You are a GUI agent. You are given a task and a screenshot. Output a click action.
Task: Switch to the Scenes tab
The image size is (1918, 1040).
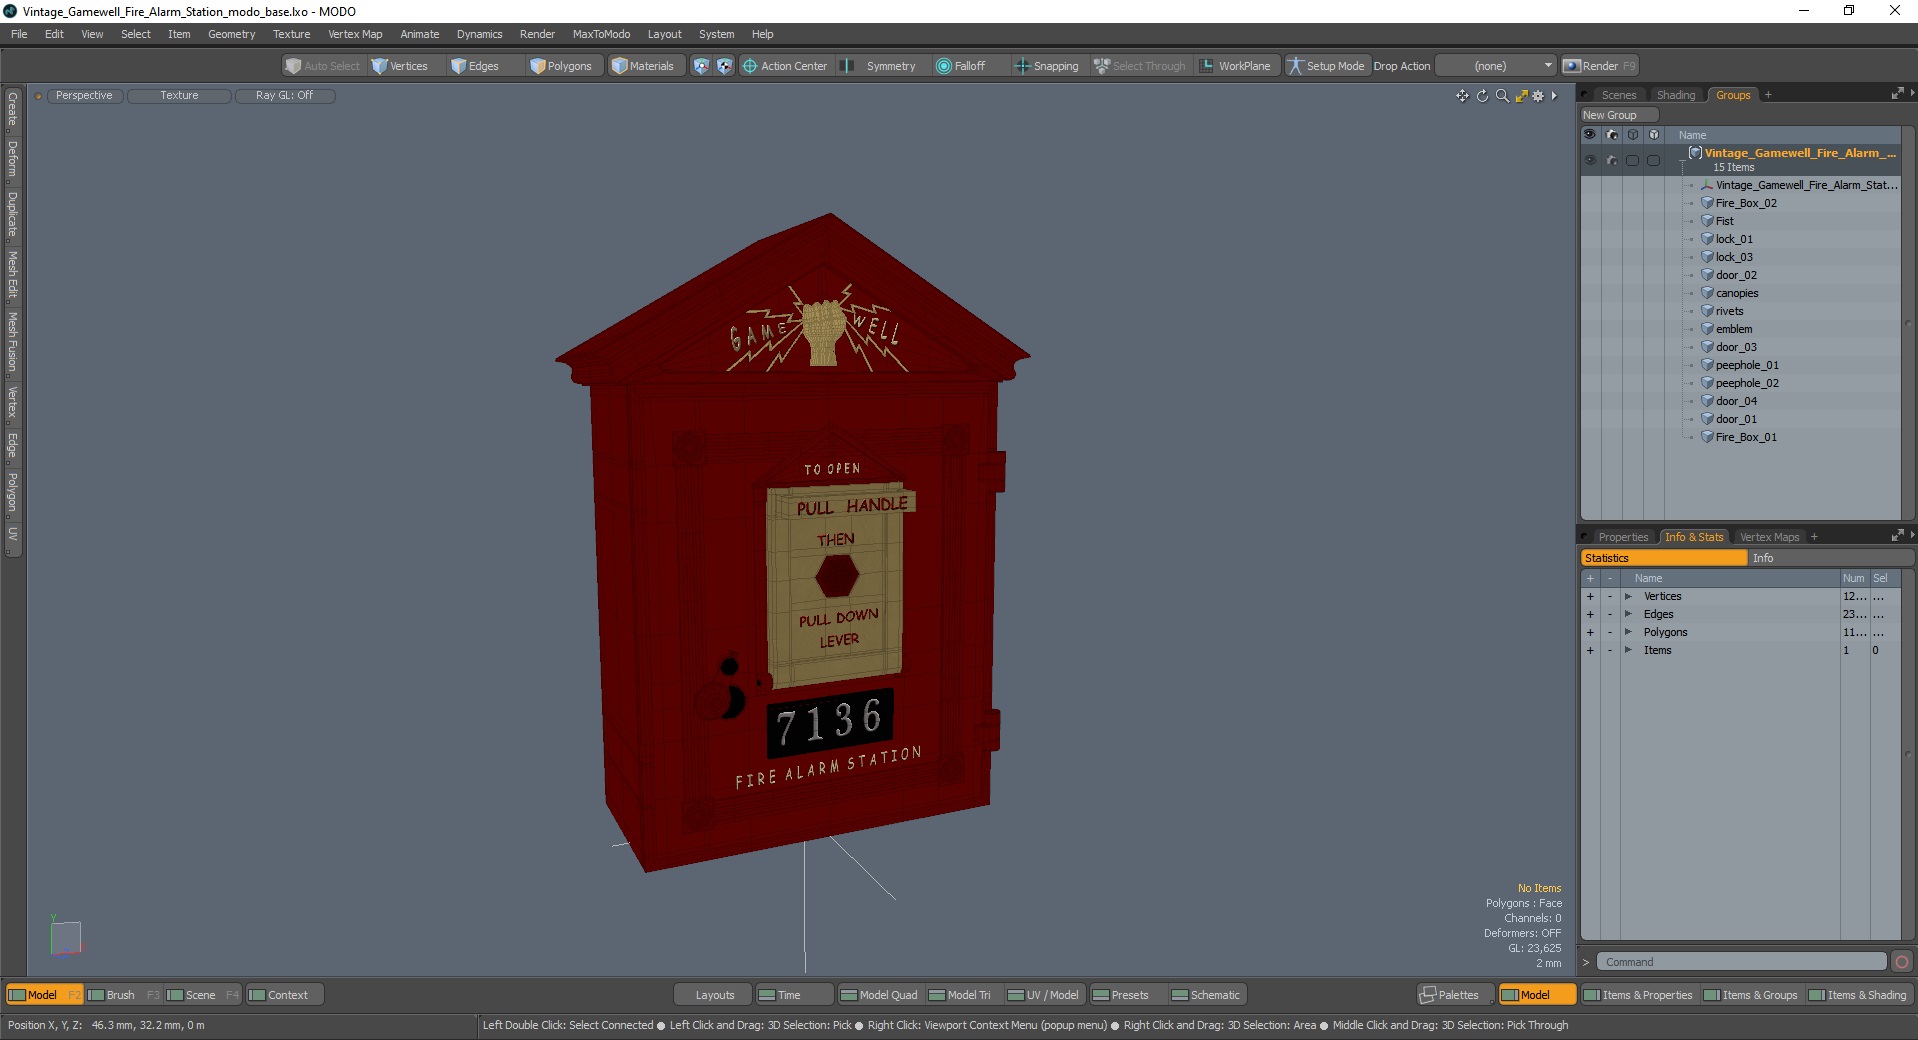coord(1618,95)
